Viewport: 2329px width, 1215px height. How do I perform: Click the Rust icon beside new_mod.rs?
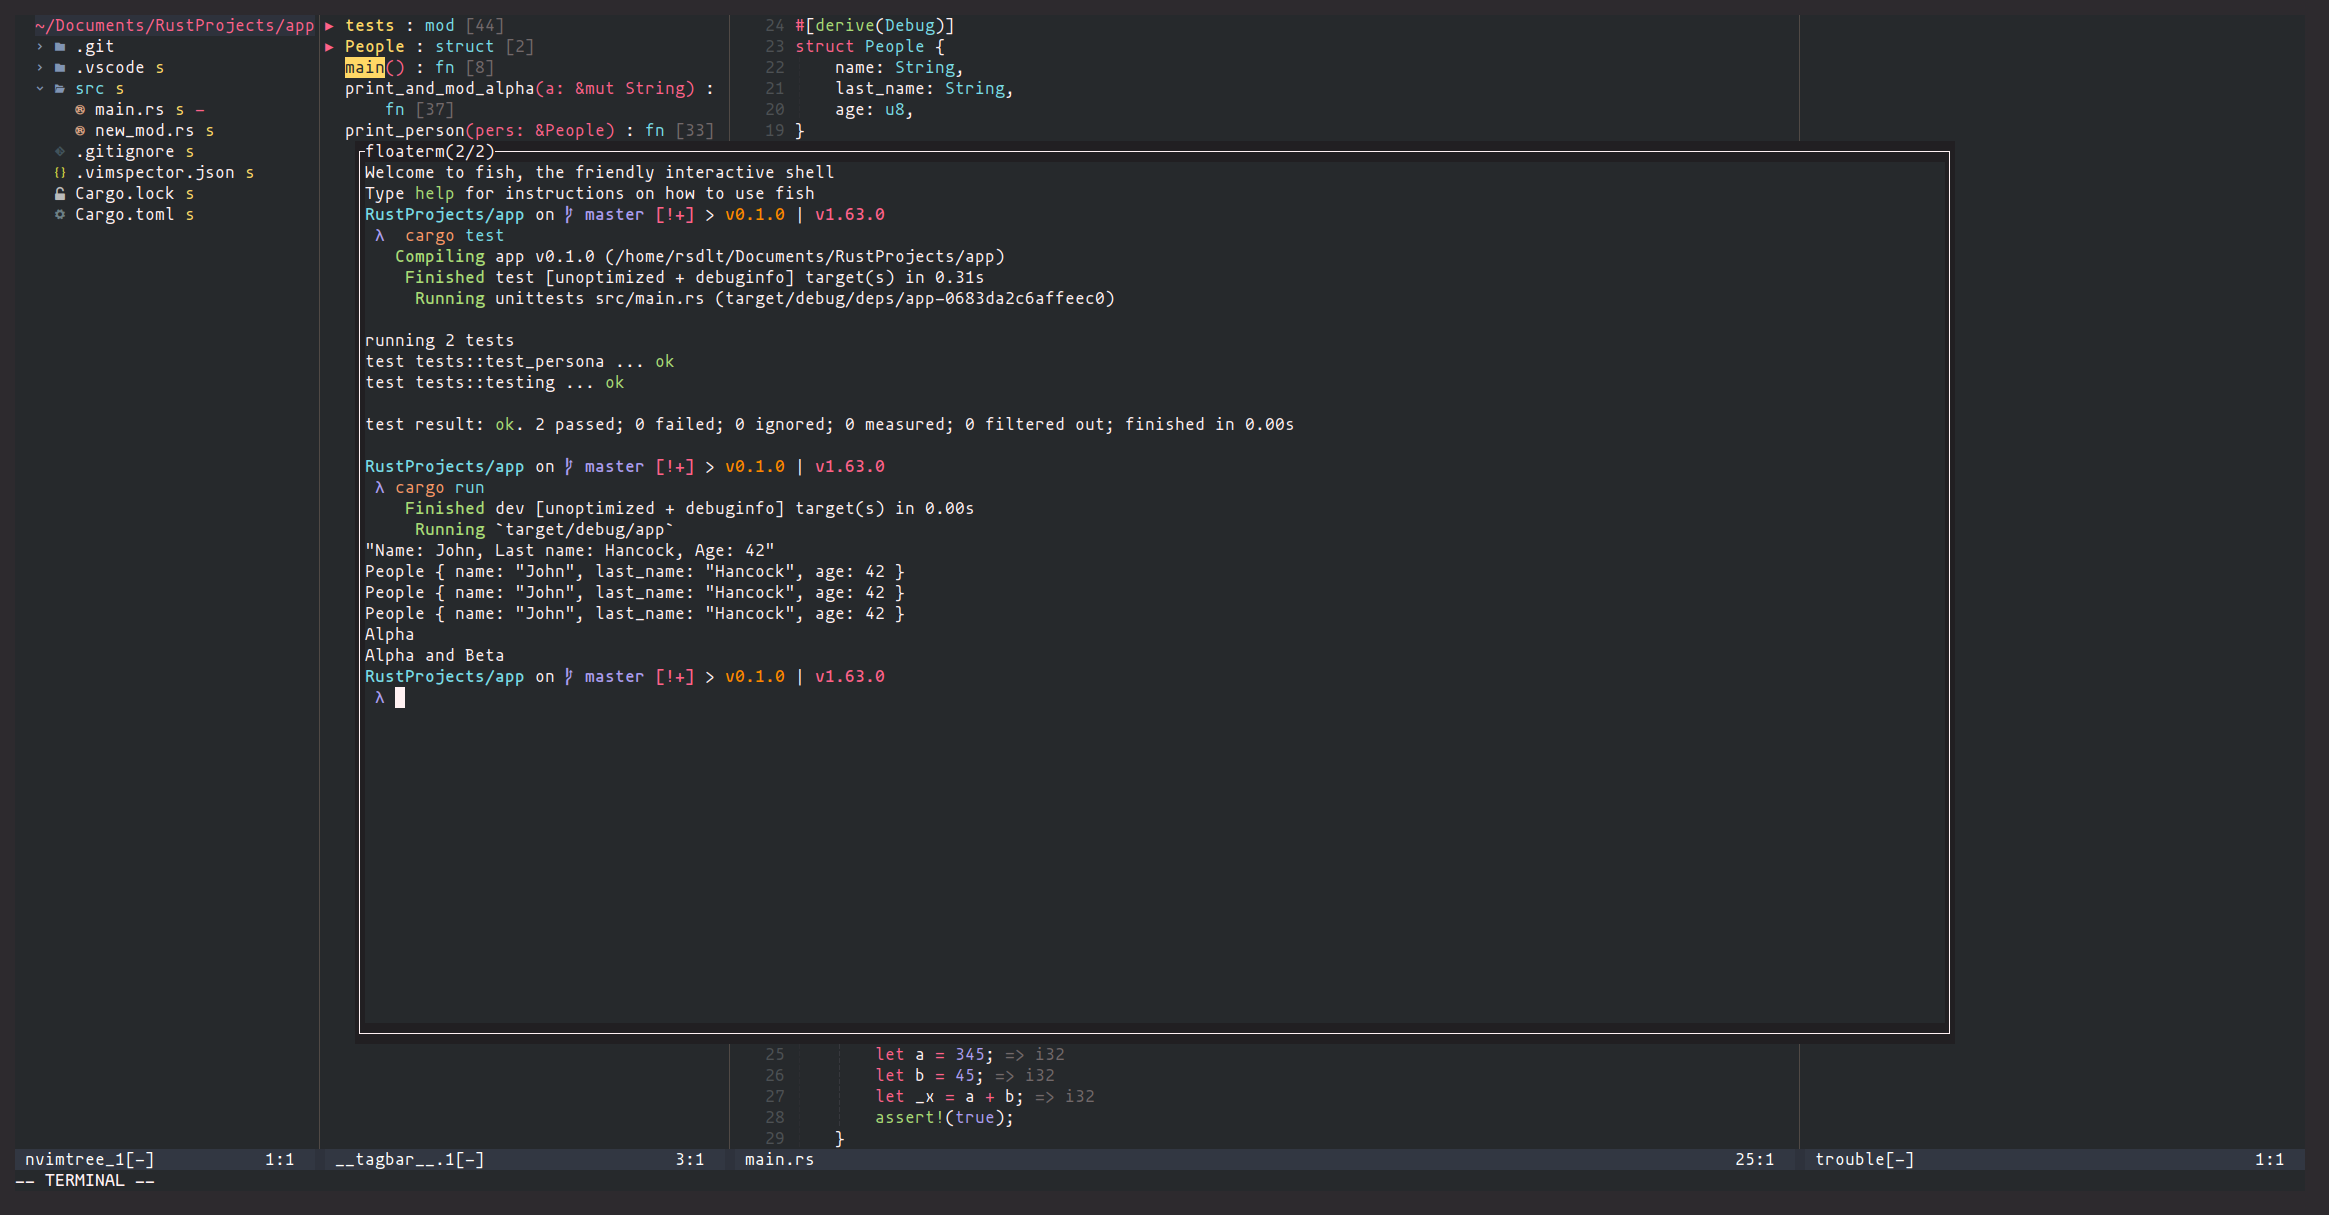[80, 130]
